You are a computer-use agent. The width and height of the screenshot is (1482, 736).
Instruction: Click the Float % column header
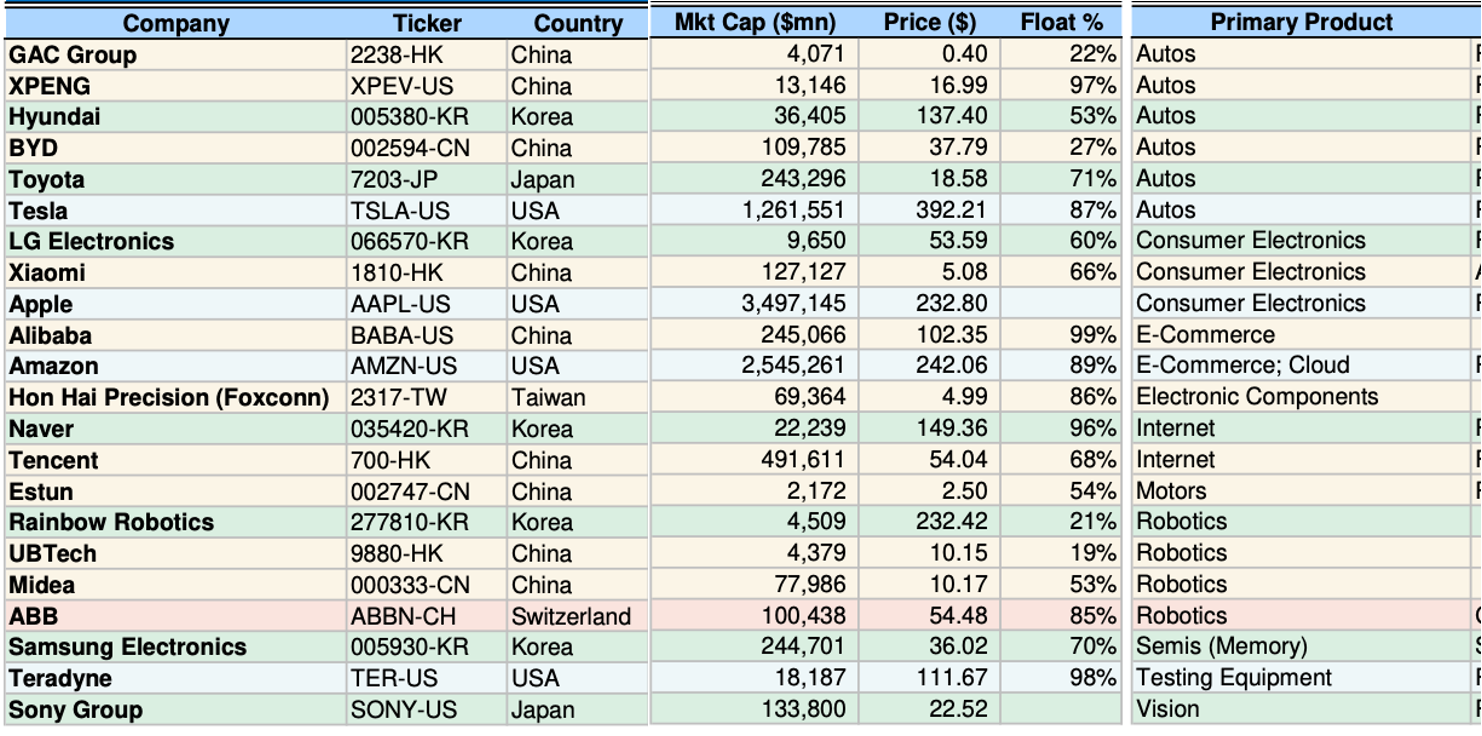click(1062, 22)
